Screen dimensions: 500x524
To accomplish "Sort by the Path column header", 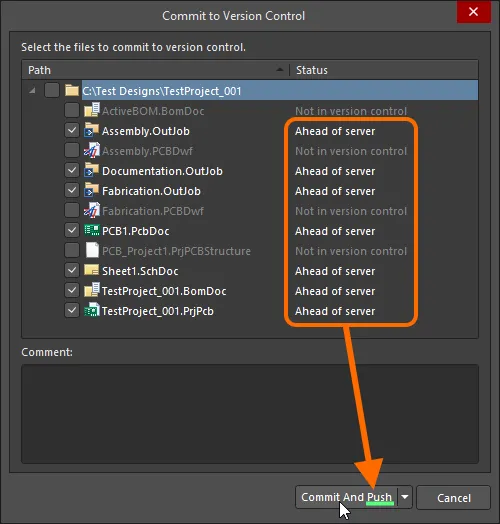I will pos(155,70).
